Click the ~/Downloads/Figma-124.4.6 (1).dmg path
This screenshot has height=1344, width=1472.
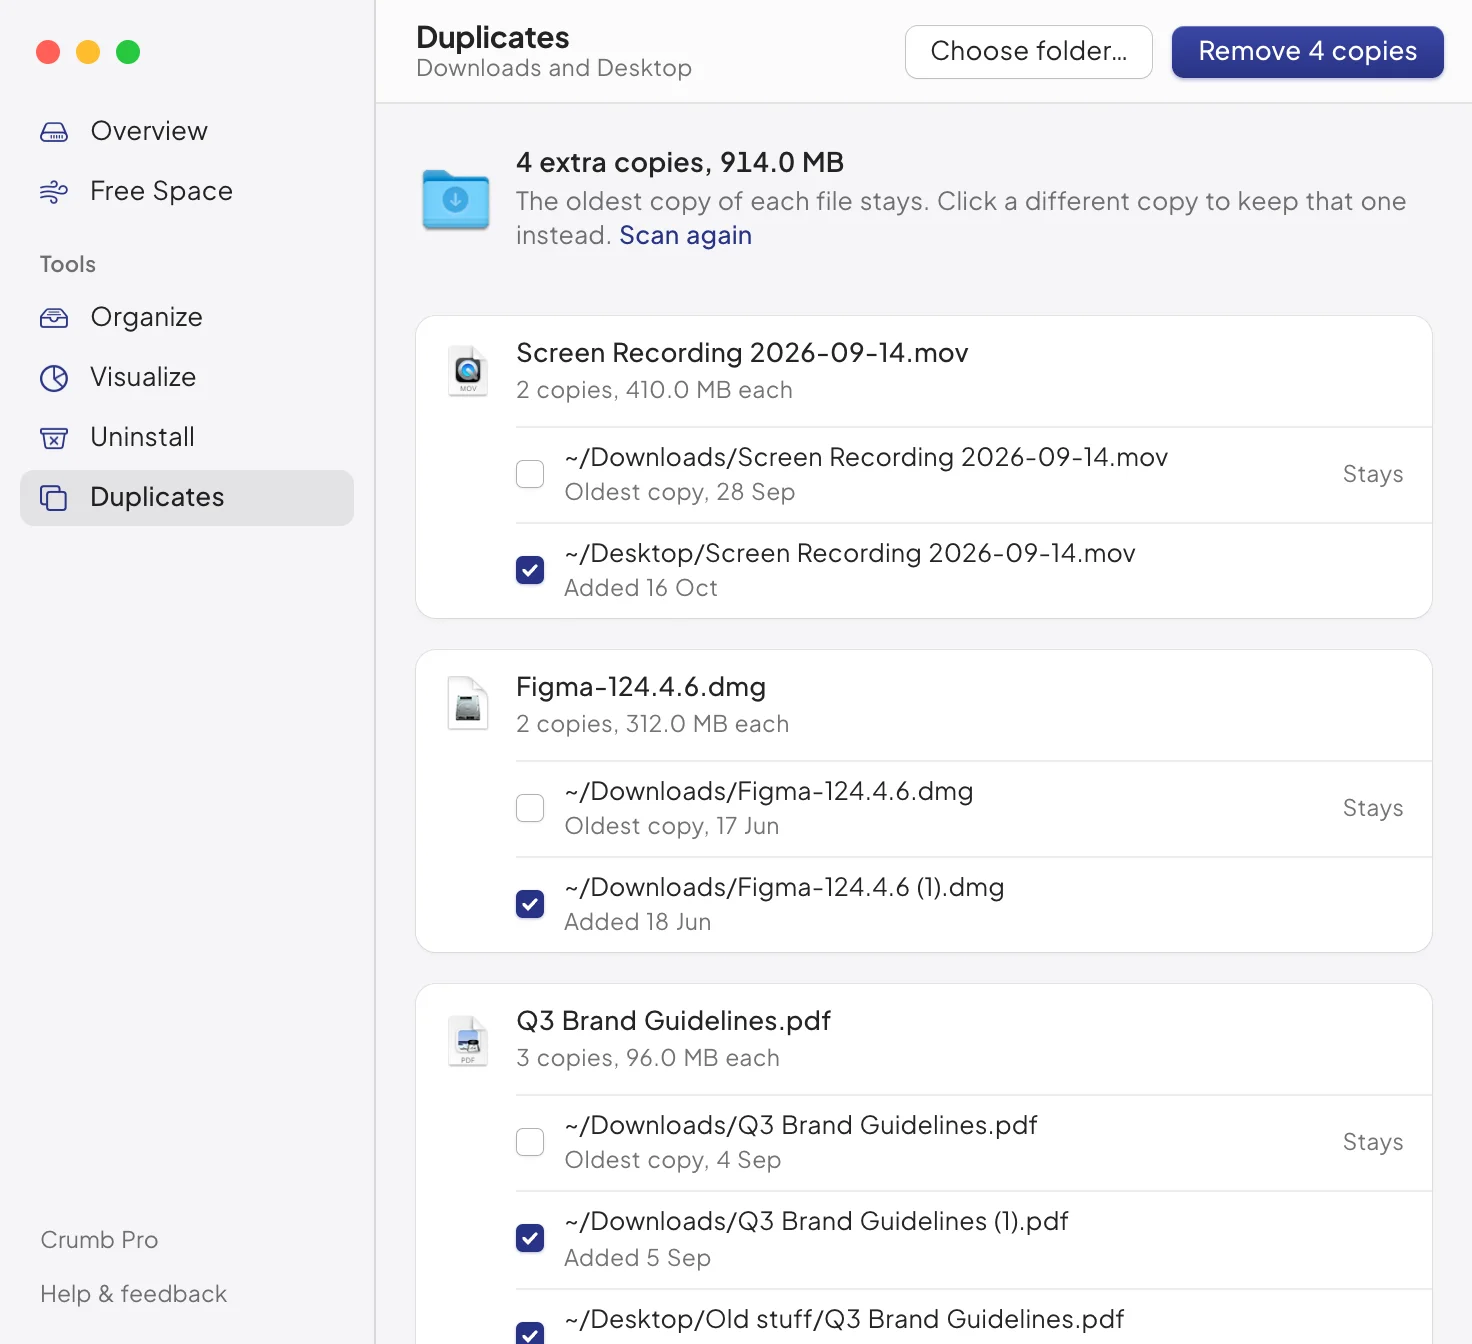click(x=784, y=887)
